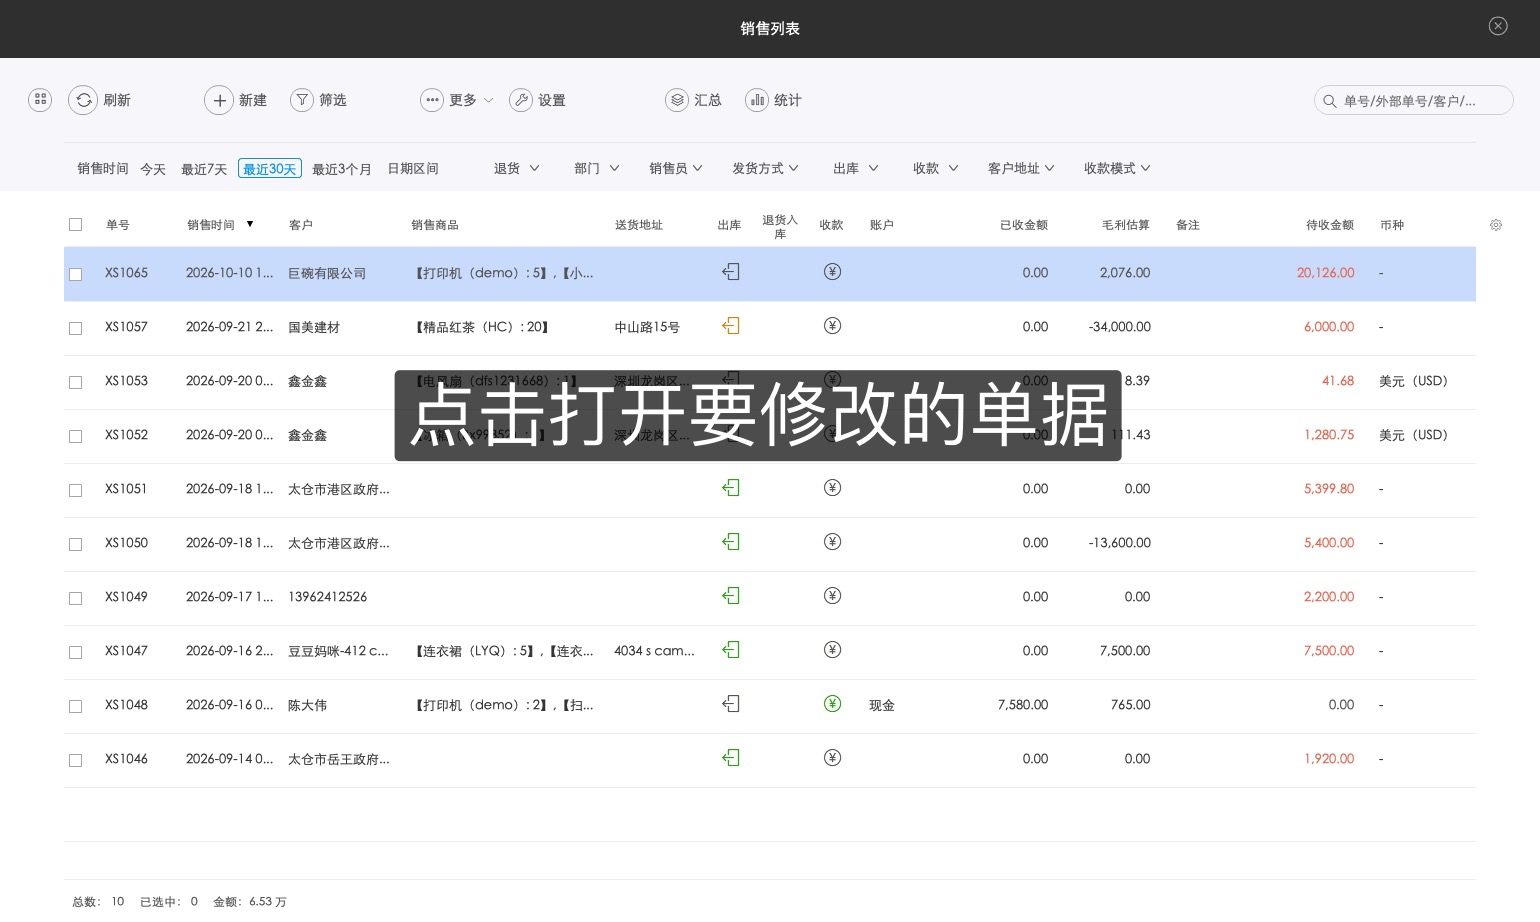Open the 客户地址 filter dropdown
Viewport: 1540px width, 922px height.
click(x=1021, y=168)
